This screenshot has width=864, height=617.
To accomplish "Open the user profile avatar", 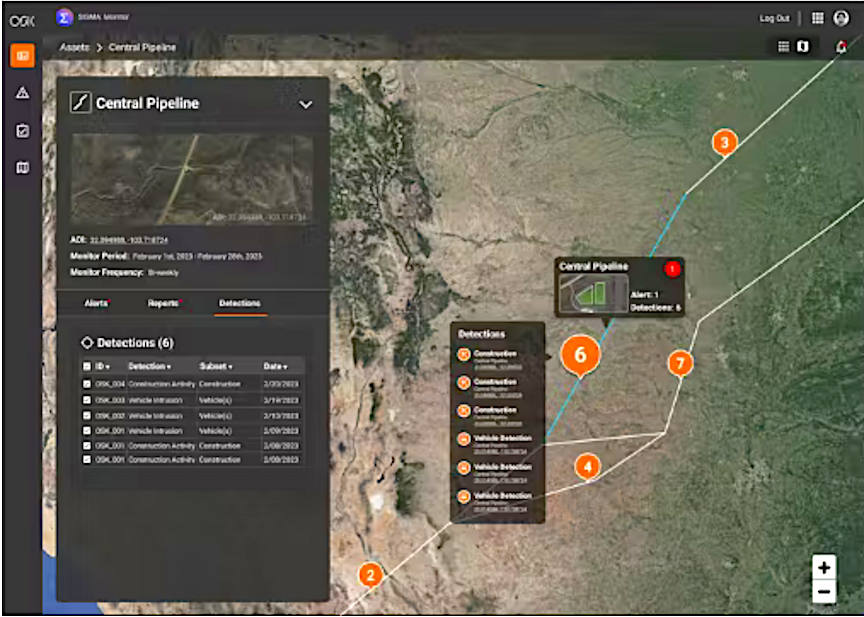I will pos(841,18).
